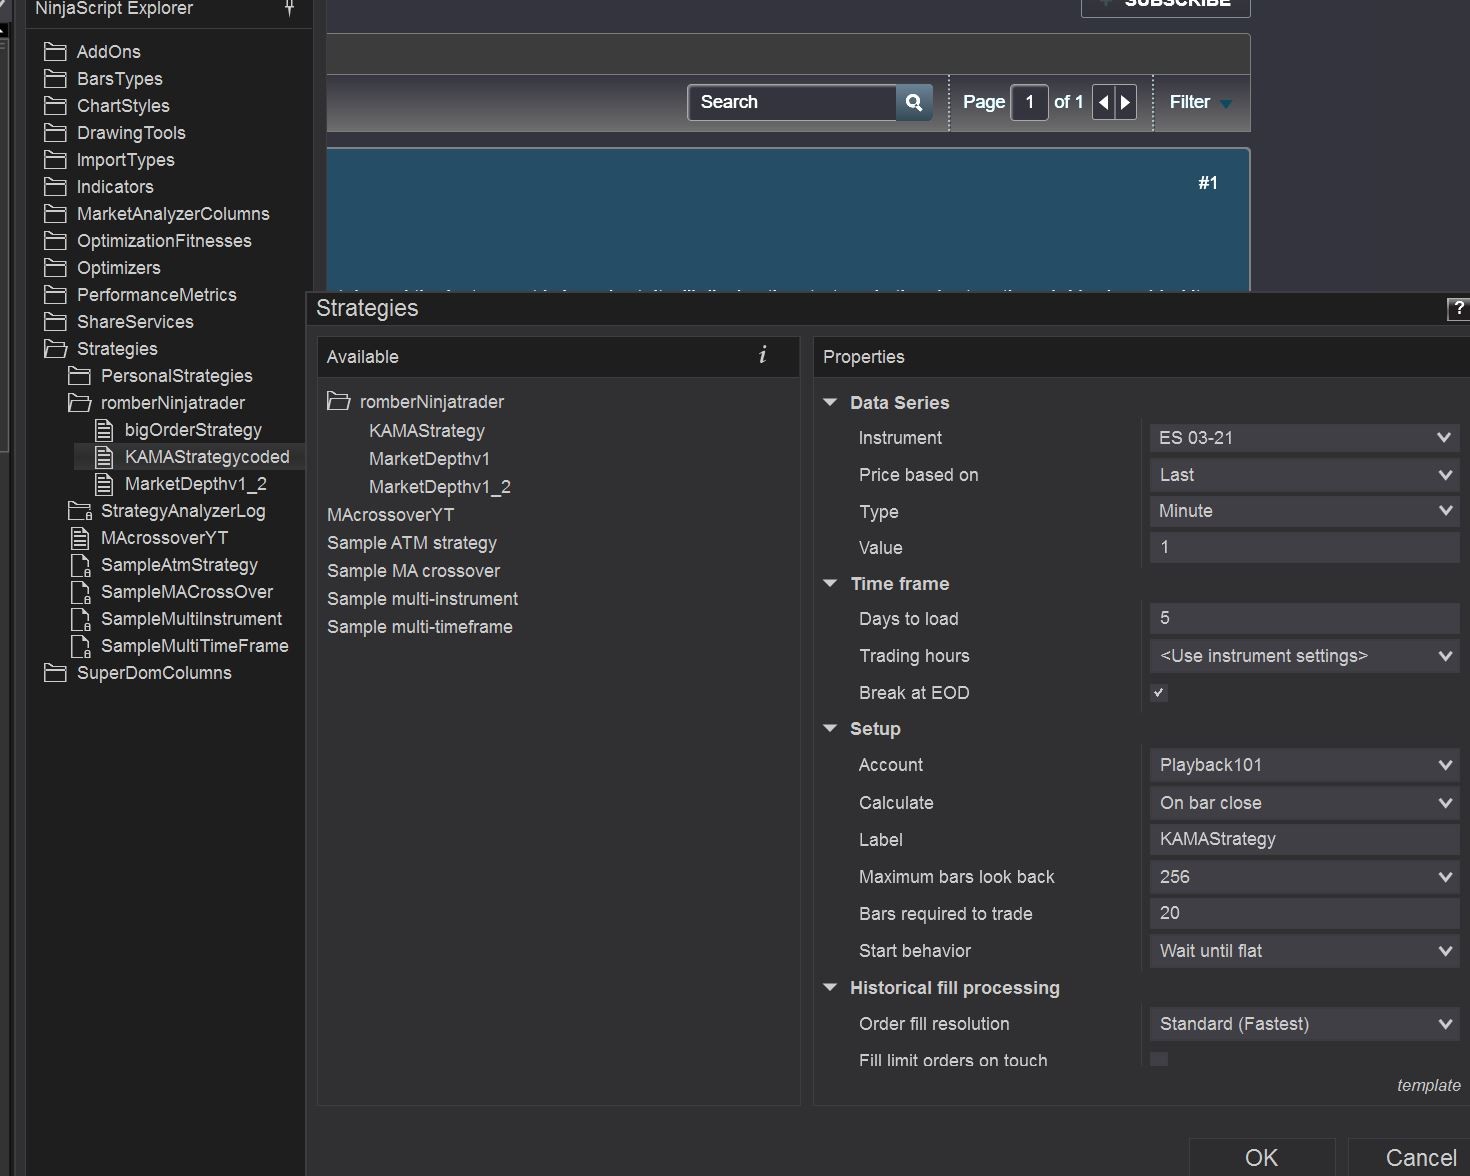Screen dimensions: 1470x1176
Task: Click the pin icon in NinjaScript Explorer
Action: click(x=289, y=9)
